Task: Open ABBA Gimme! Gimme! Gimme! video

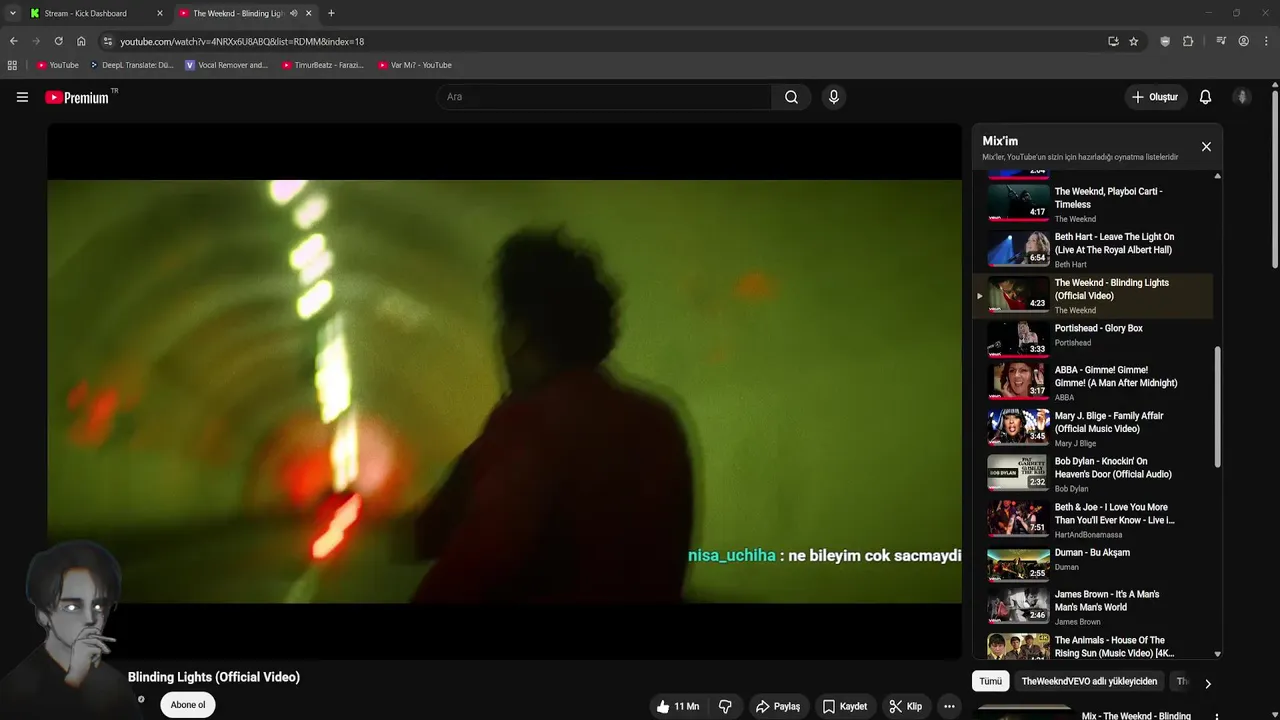Action: click(1094, 382)
